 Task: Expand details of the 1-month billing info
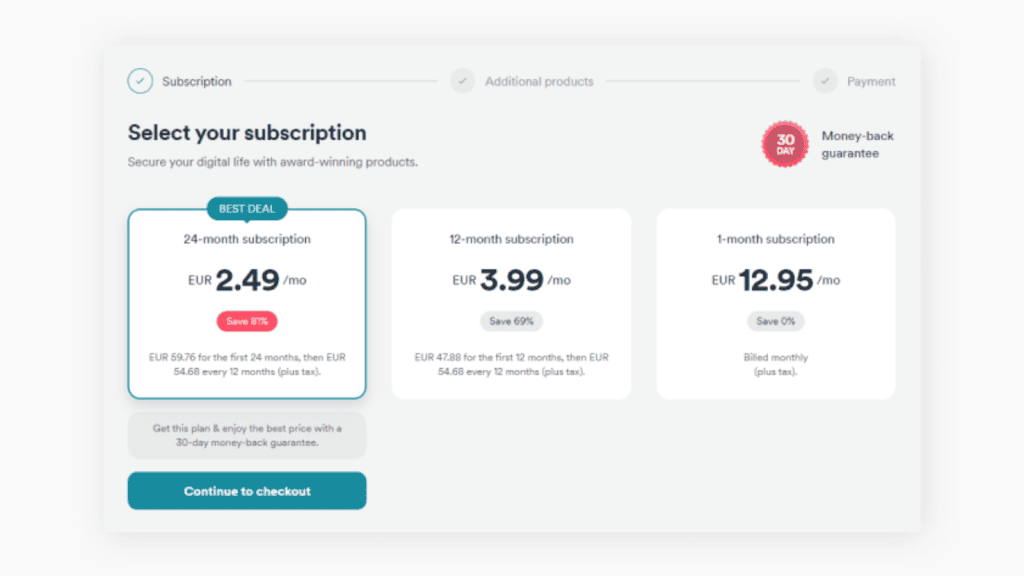776,365
